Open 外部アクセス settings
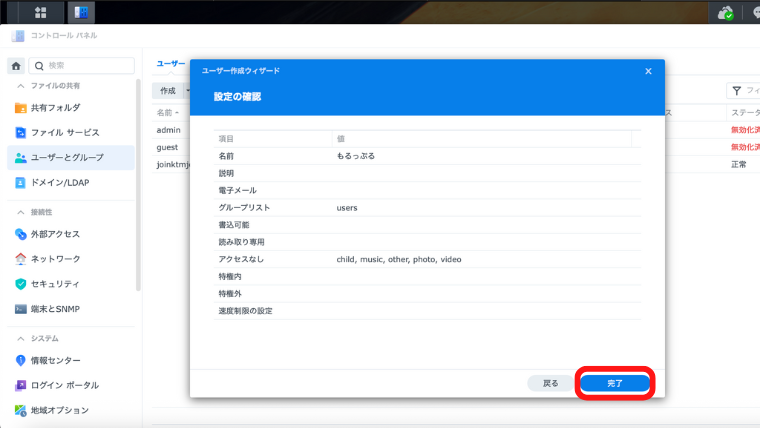Image resolution: width=760 pixels, height=428 pixels. point(55,234)
